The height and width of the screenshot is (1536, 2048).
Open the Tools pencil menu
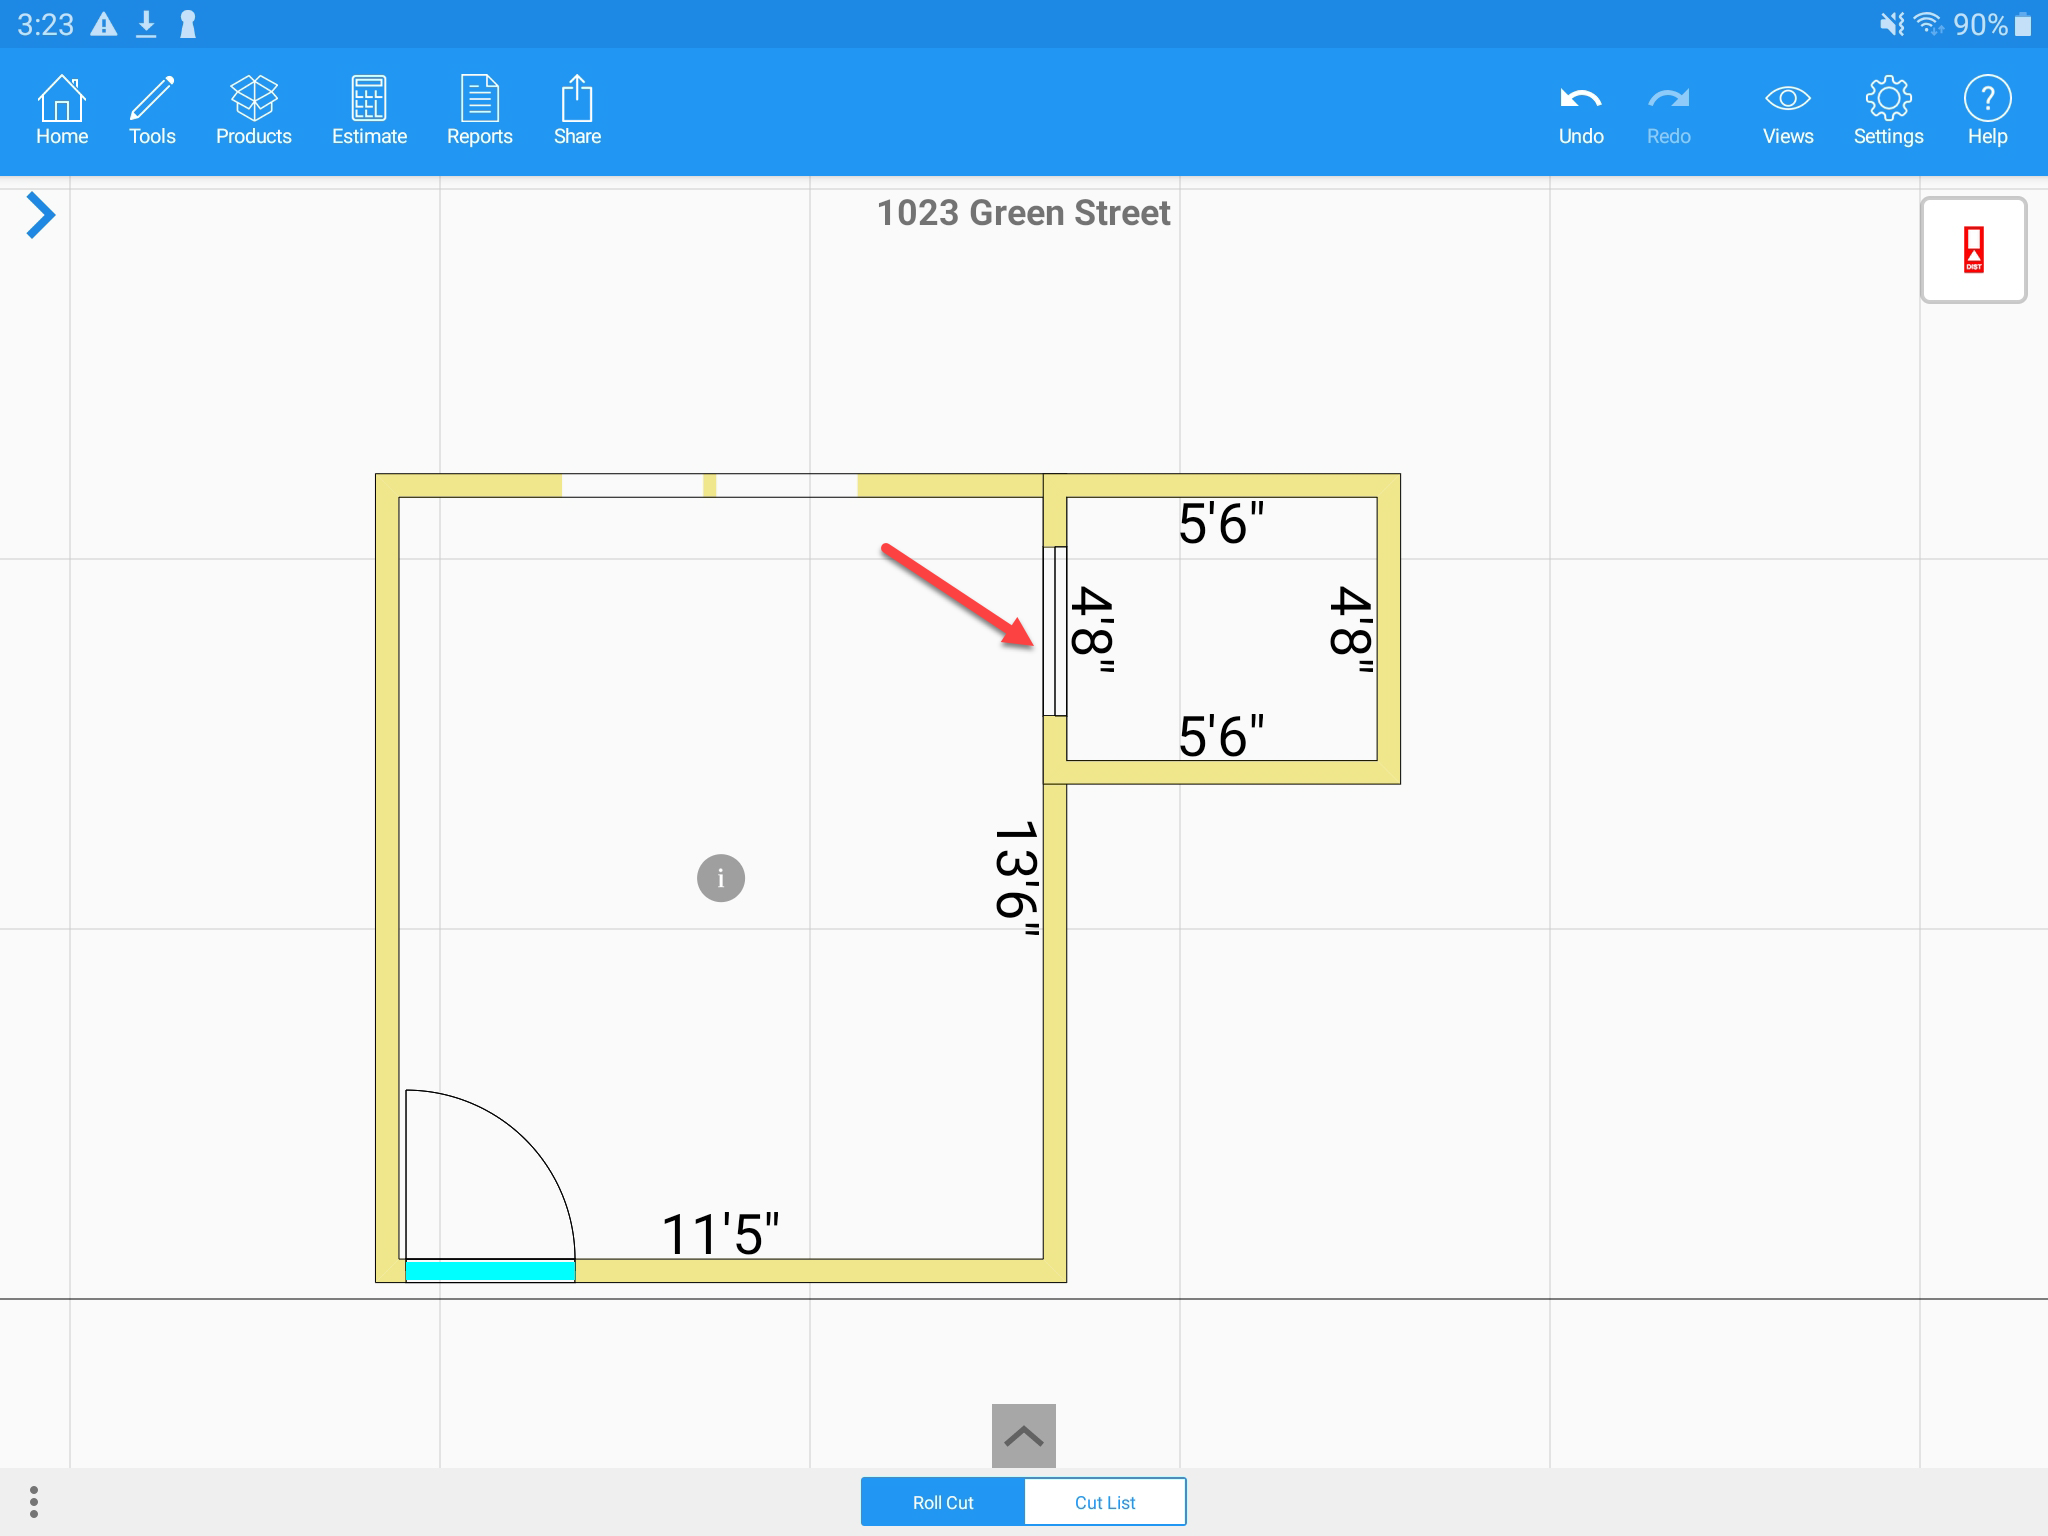[x=152, y=111]
